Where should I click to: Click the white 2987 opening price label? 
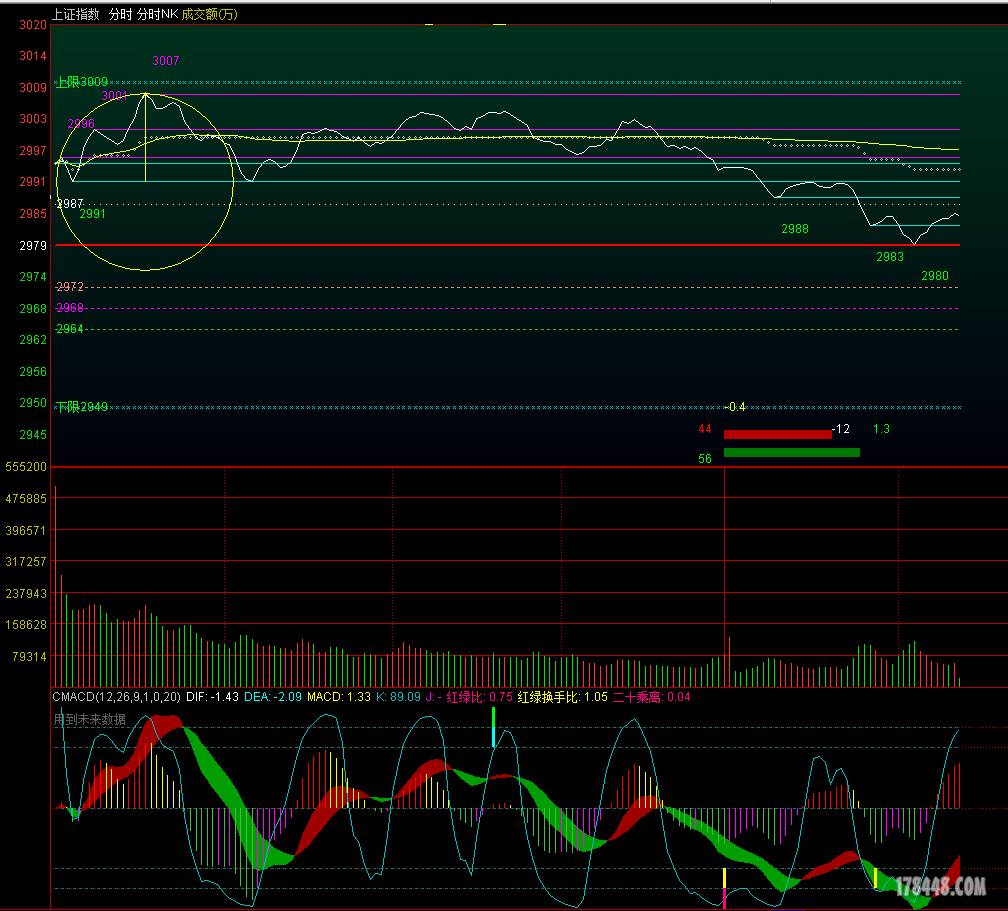(70, 204)
